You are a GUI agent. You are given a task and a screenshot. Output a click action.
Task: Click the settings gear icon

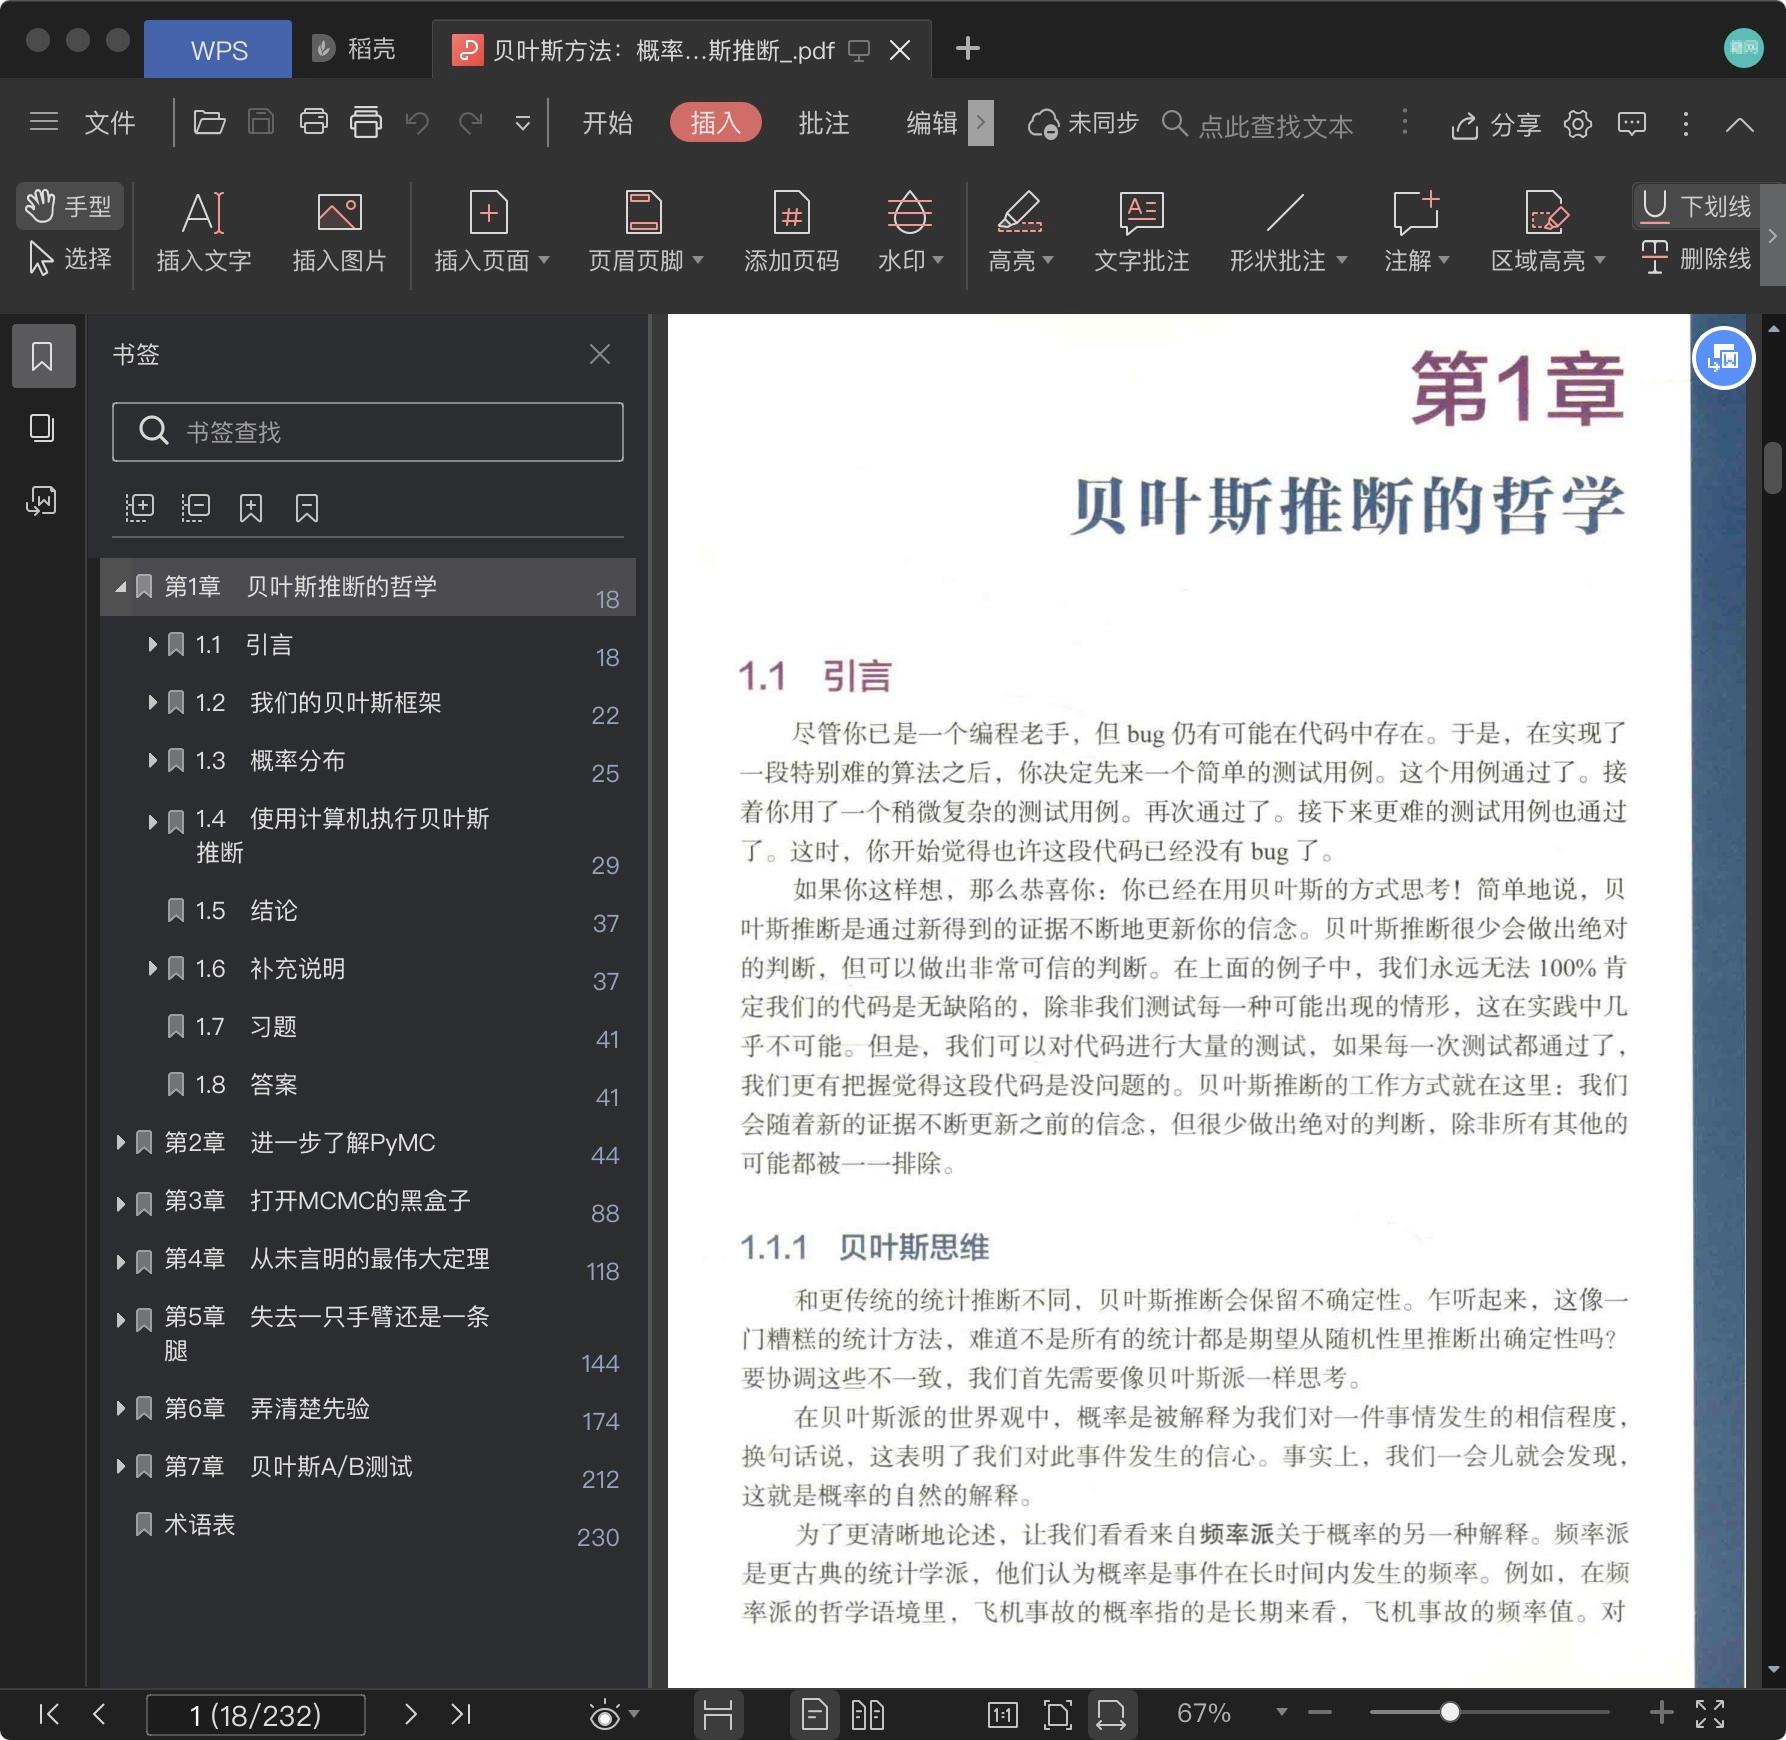point(1578,124)
